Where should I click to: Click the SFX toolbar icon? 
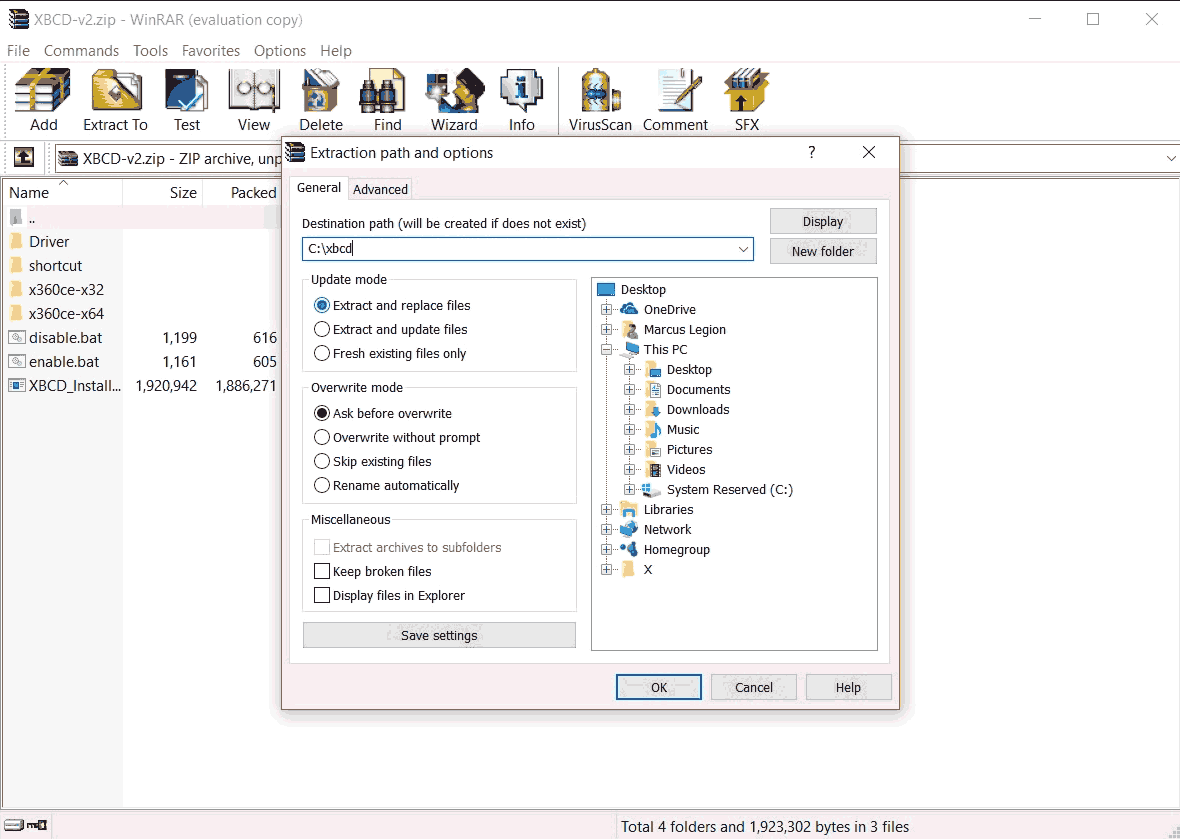(747, 100)
